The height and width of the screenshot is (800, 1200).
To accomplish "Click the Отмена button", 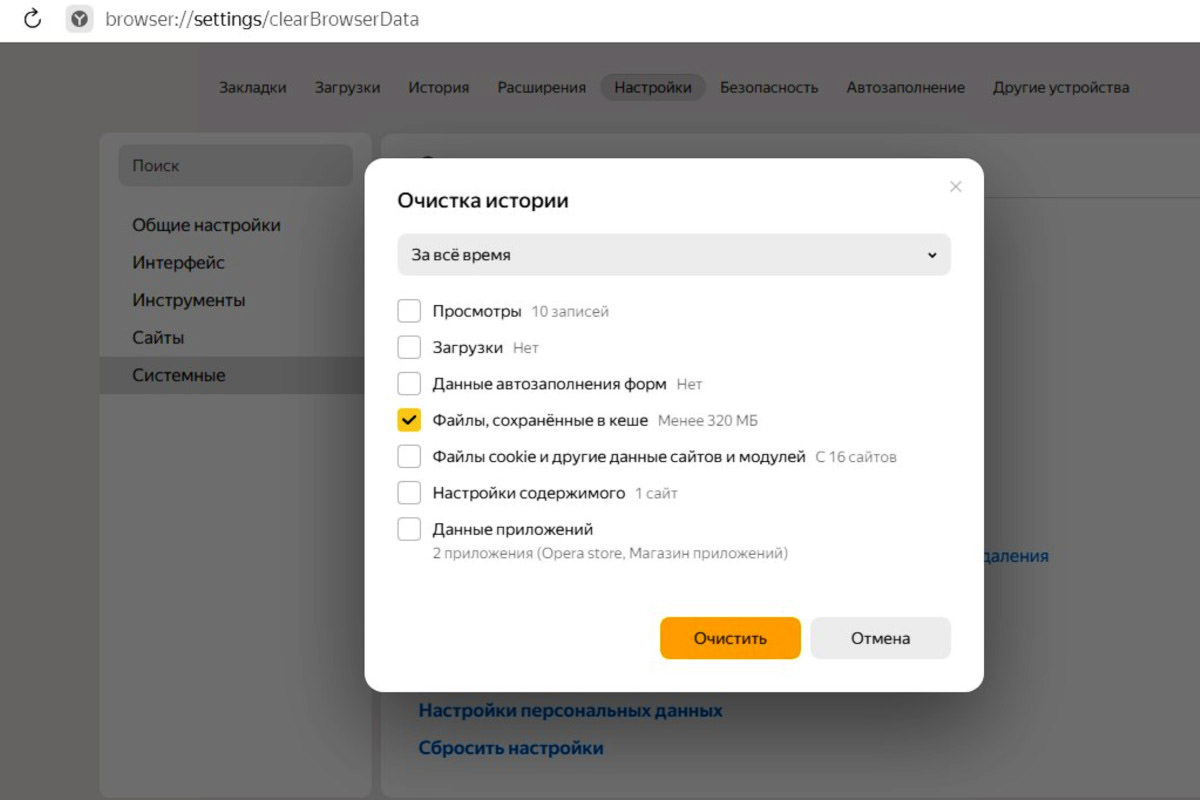I will pyautogui.click(x=880, y=638).
